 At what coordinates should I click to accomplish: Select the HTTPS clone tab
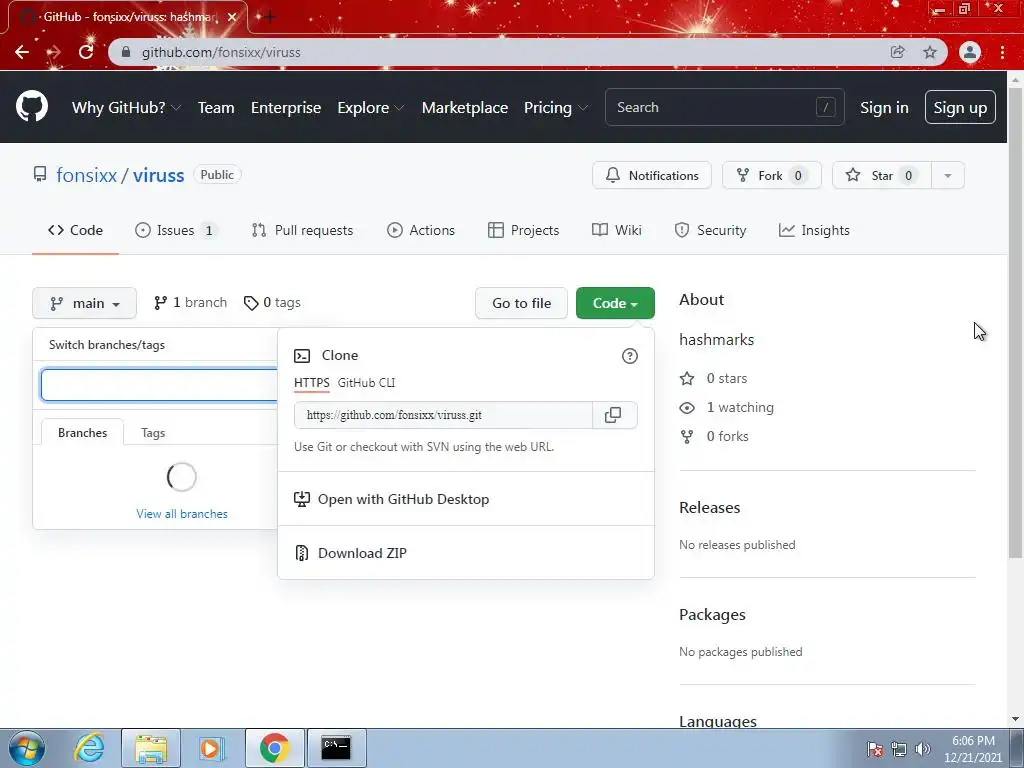pyautogui.click(x=312, y=383)
